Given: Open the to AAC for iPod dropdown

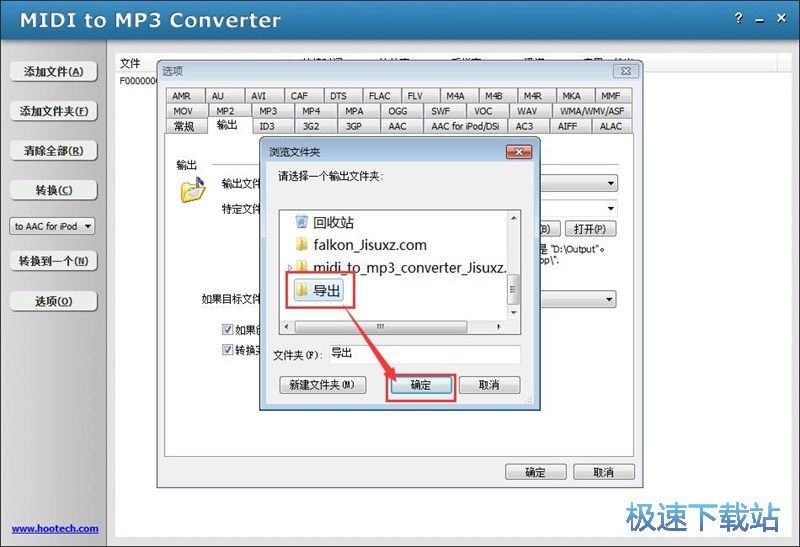Looking at the screenshot, I should (x=52, y=226).
